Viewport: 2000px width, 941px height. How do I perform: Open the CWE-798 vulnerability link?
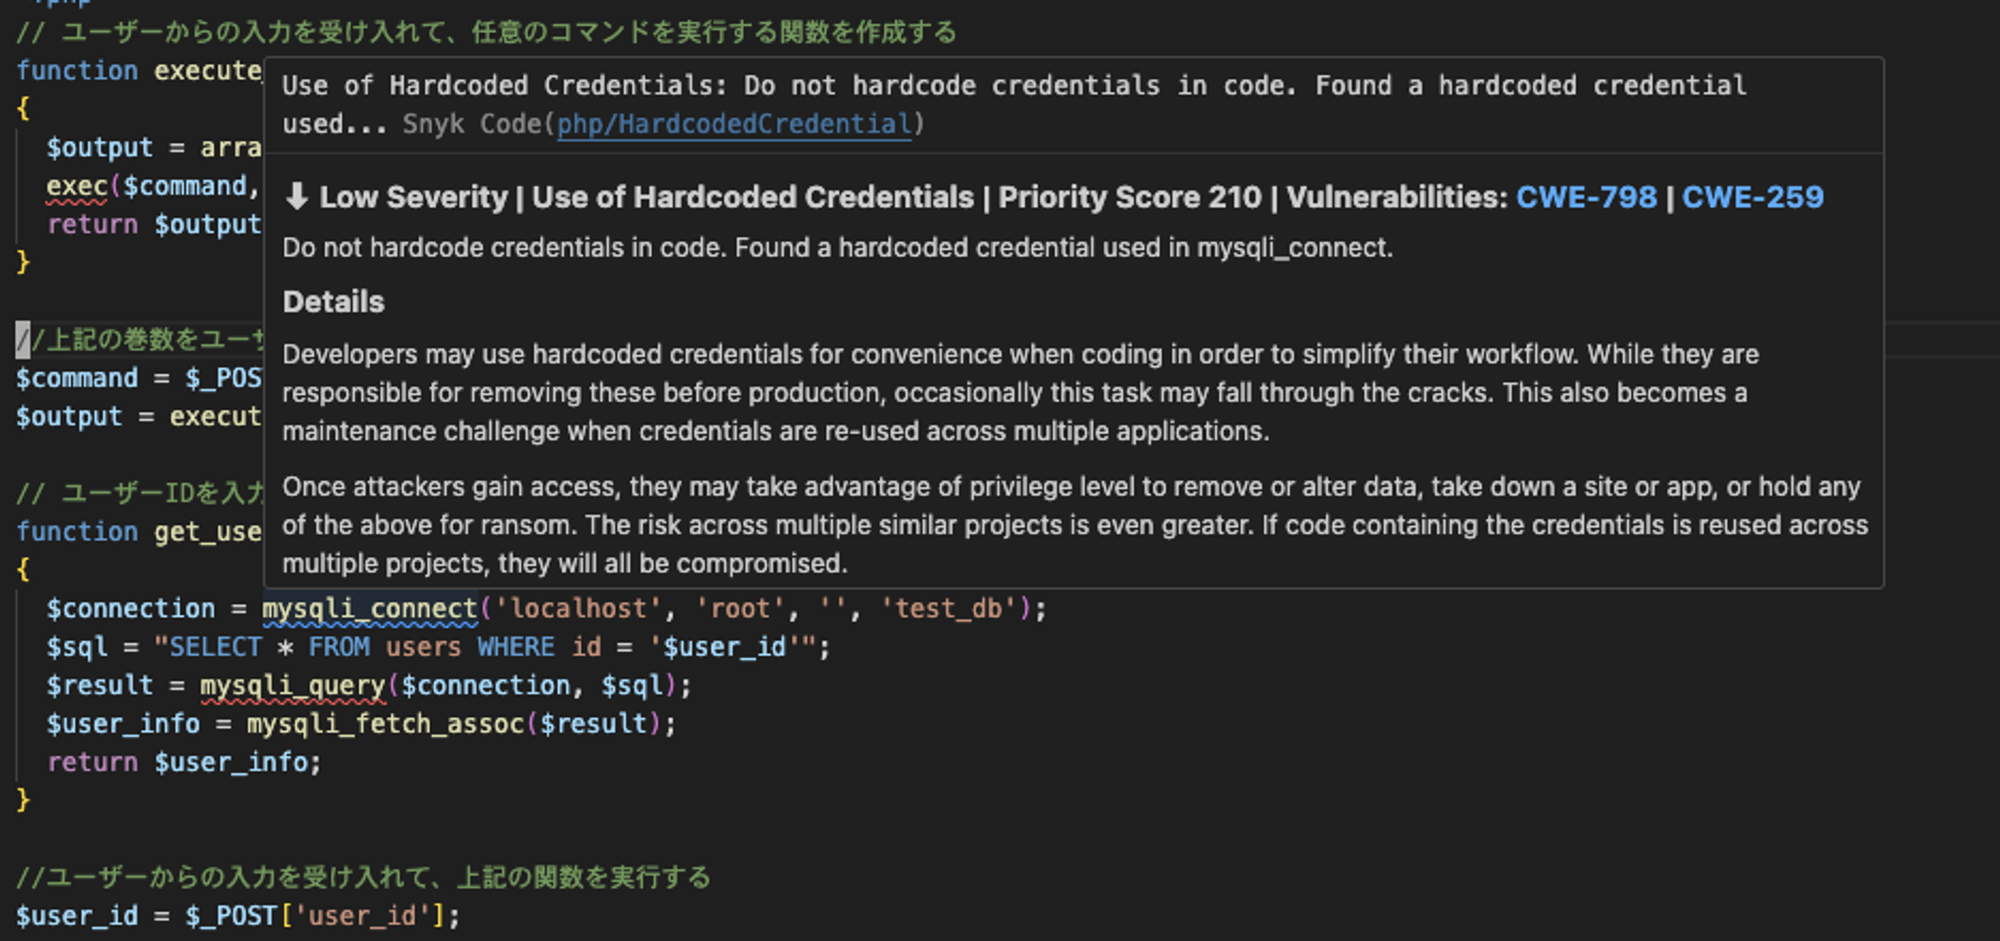[1586, 197]
